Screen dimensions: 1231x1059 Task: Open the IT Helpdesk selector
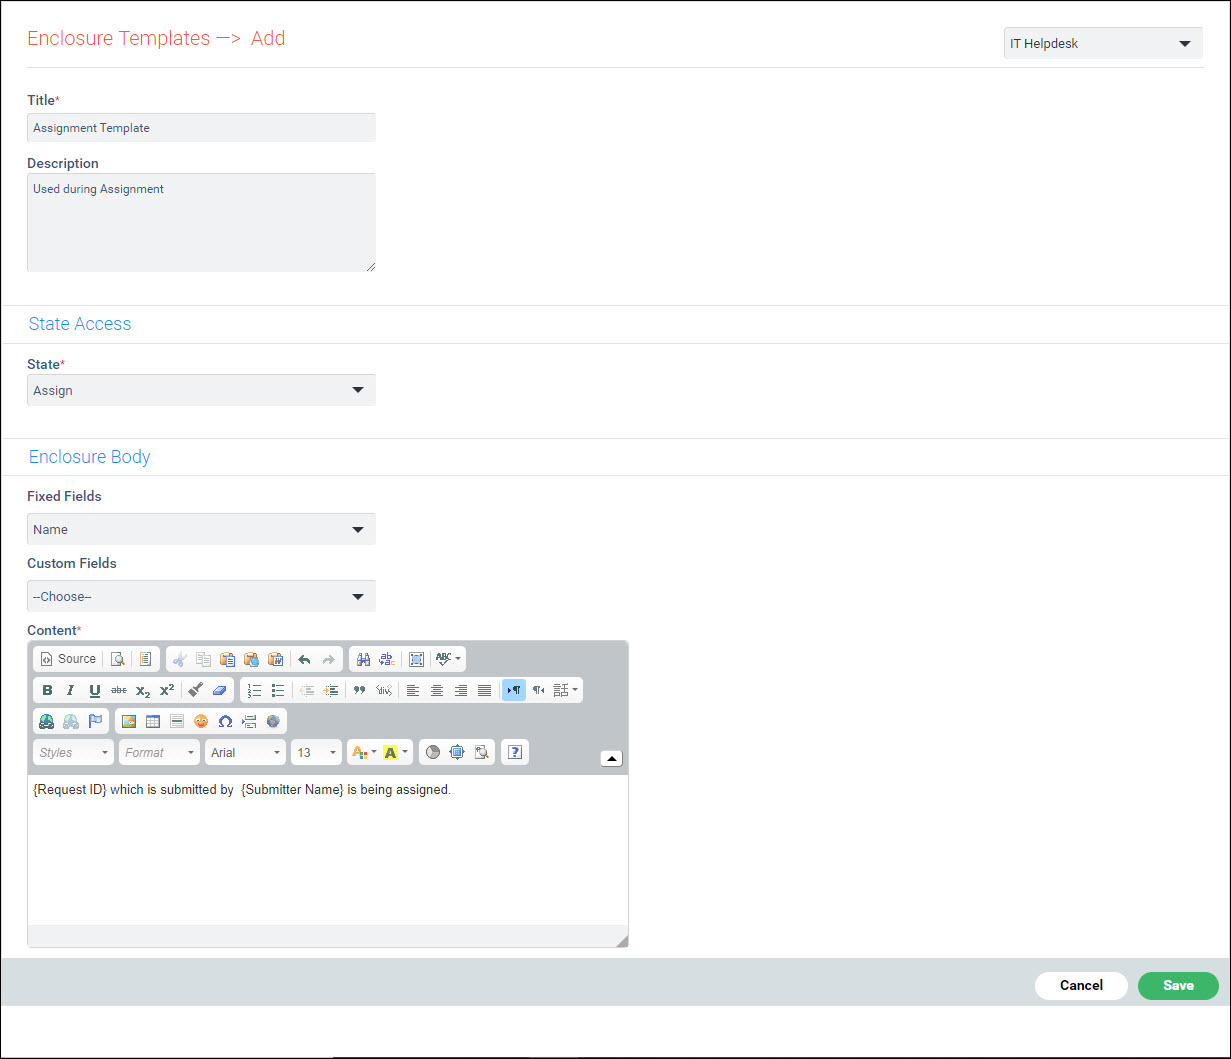click(1100, 43)
